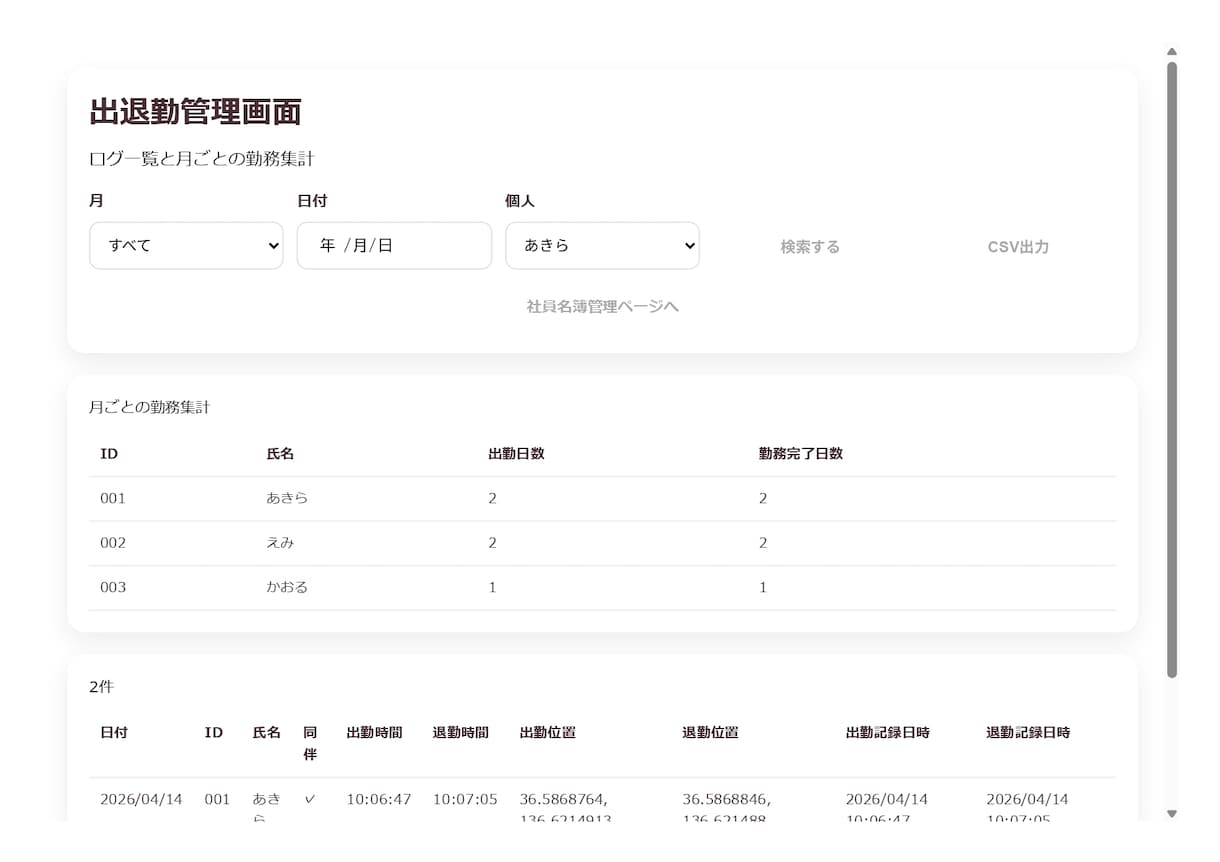The height and width of the screenshot is (862, 1220).
Task: Click the 日付 date input field
Action: (x=394, y=246)
